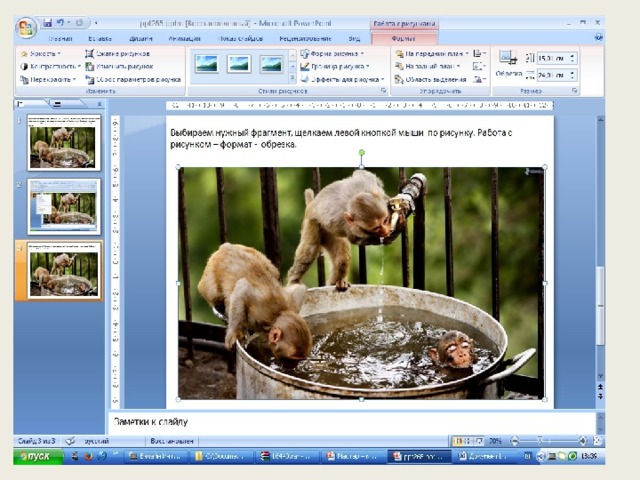Activate the Обрезка crop tool

509,63
